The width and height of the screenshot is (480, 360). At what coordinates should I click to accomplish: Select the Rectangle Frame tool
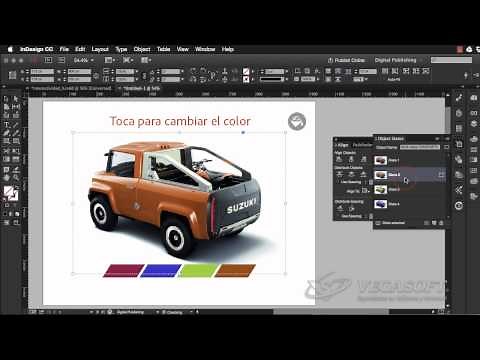click(x=6, y=141)
